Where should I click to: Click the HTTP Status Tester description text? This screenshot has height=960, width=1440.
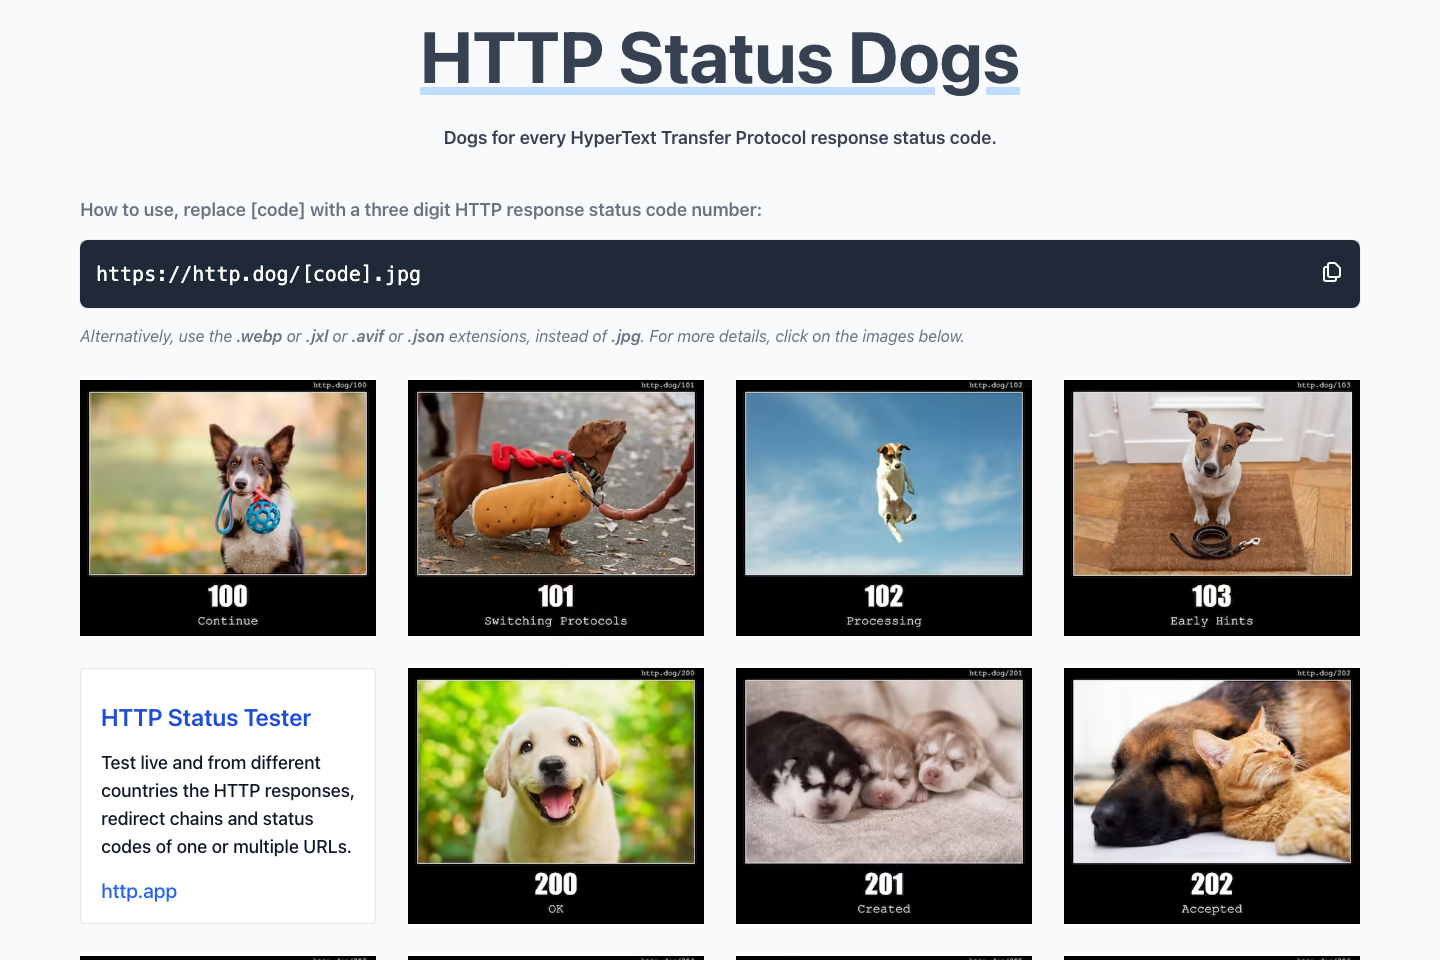(x=228, y=804)
